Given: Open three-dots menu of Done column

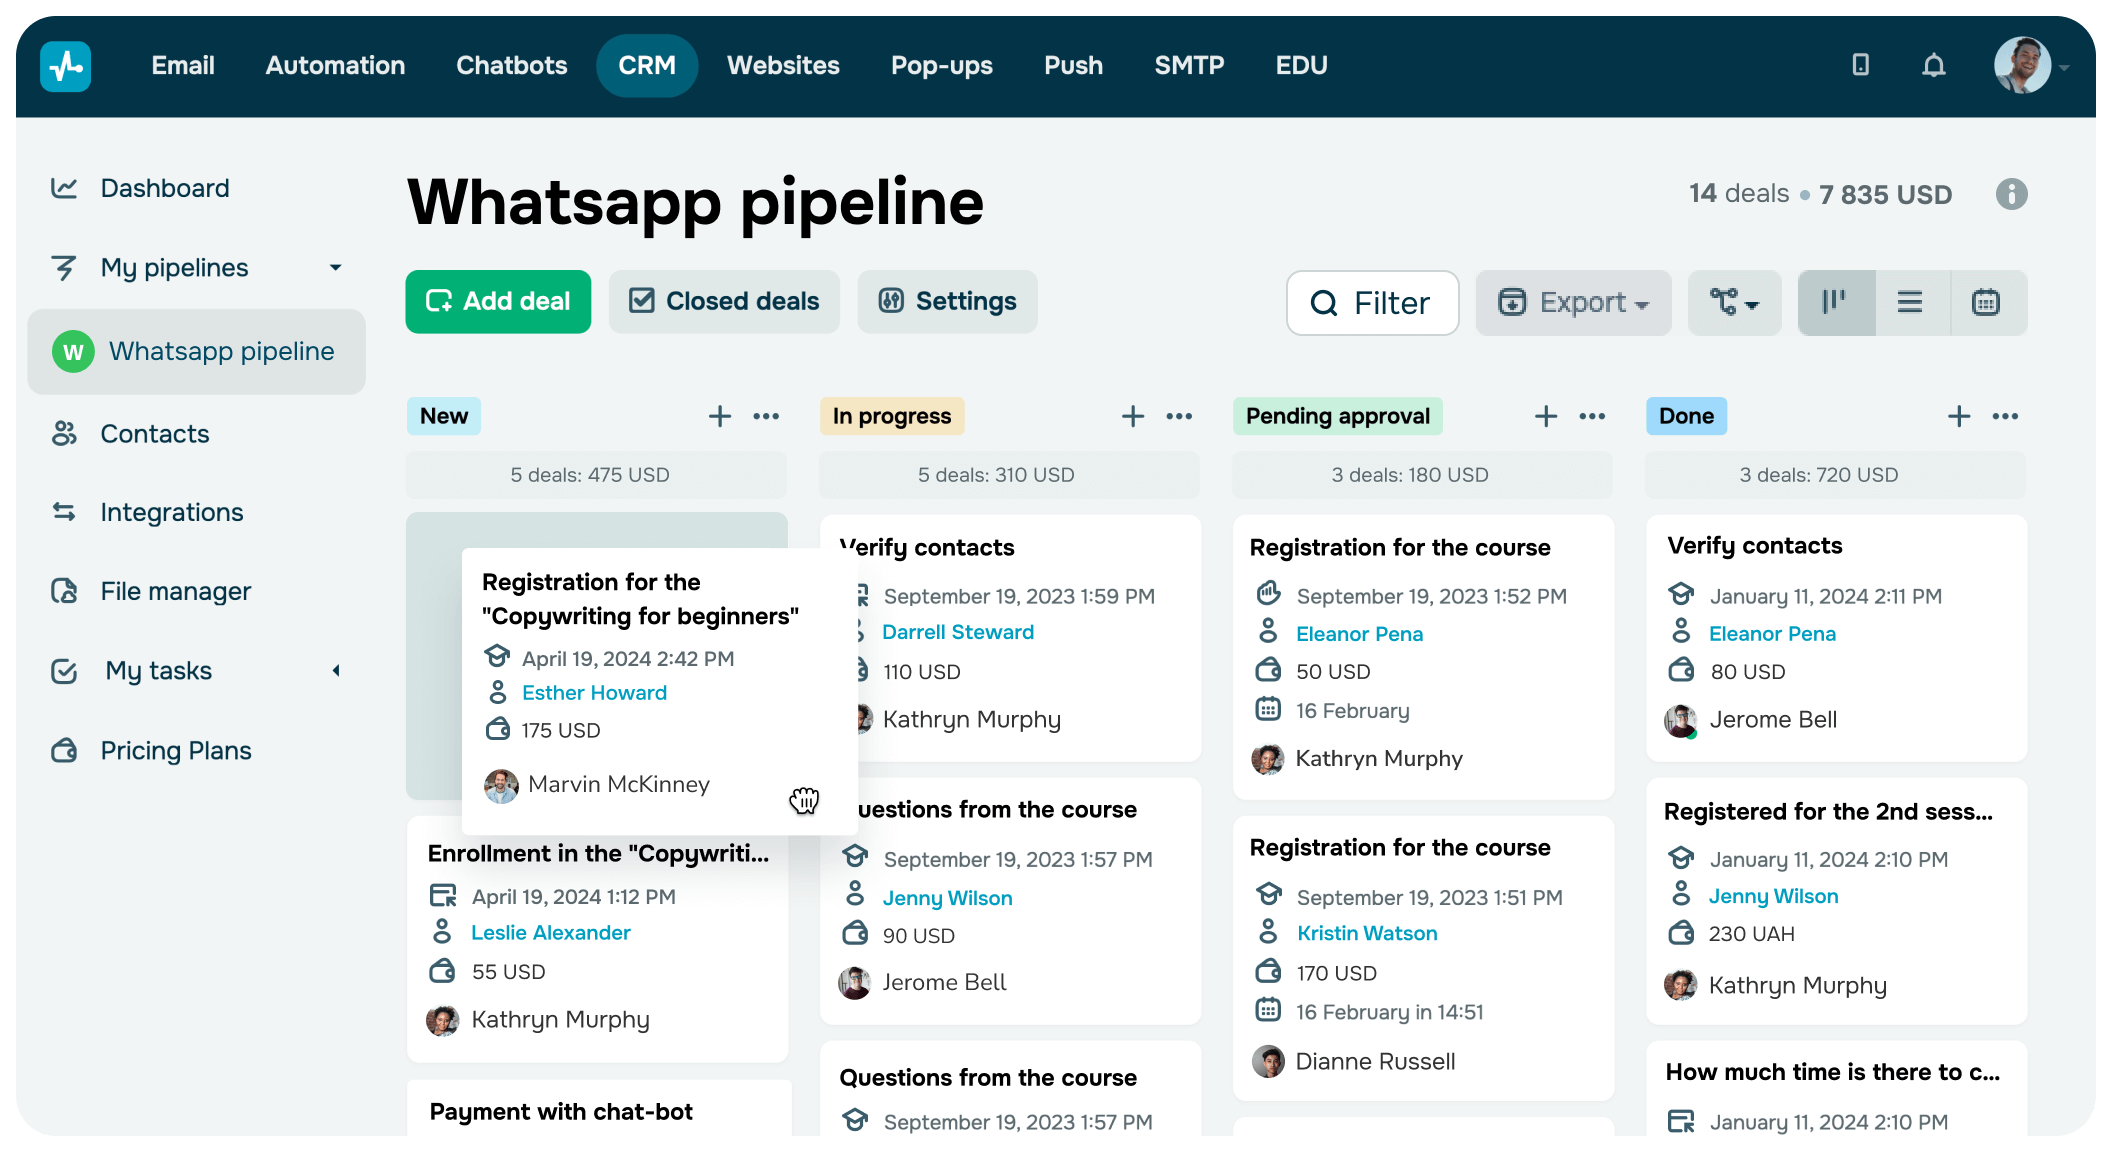Looking at the screenshot, I should tap(2005, 416).
